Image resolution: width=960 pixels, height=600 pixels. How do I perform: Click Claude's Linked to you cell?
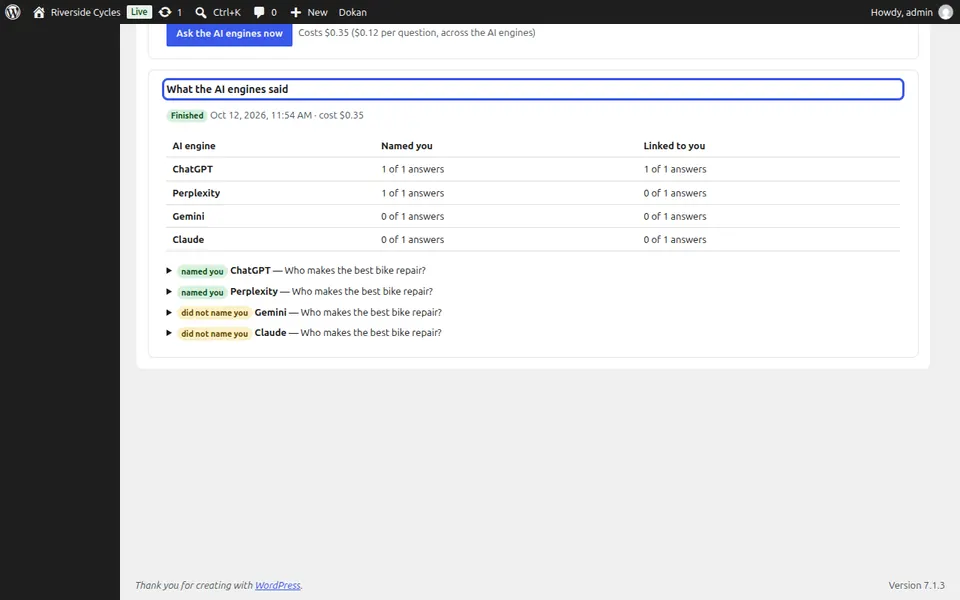(x=675, y=239)
